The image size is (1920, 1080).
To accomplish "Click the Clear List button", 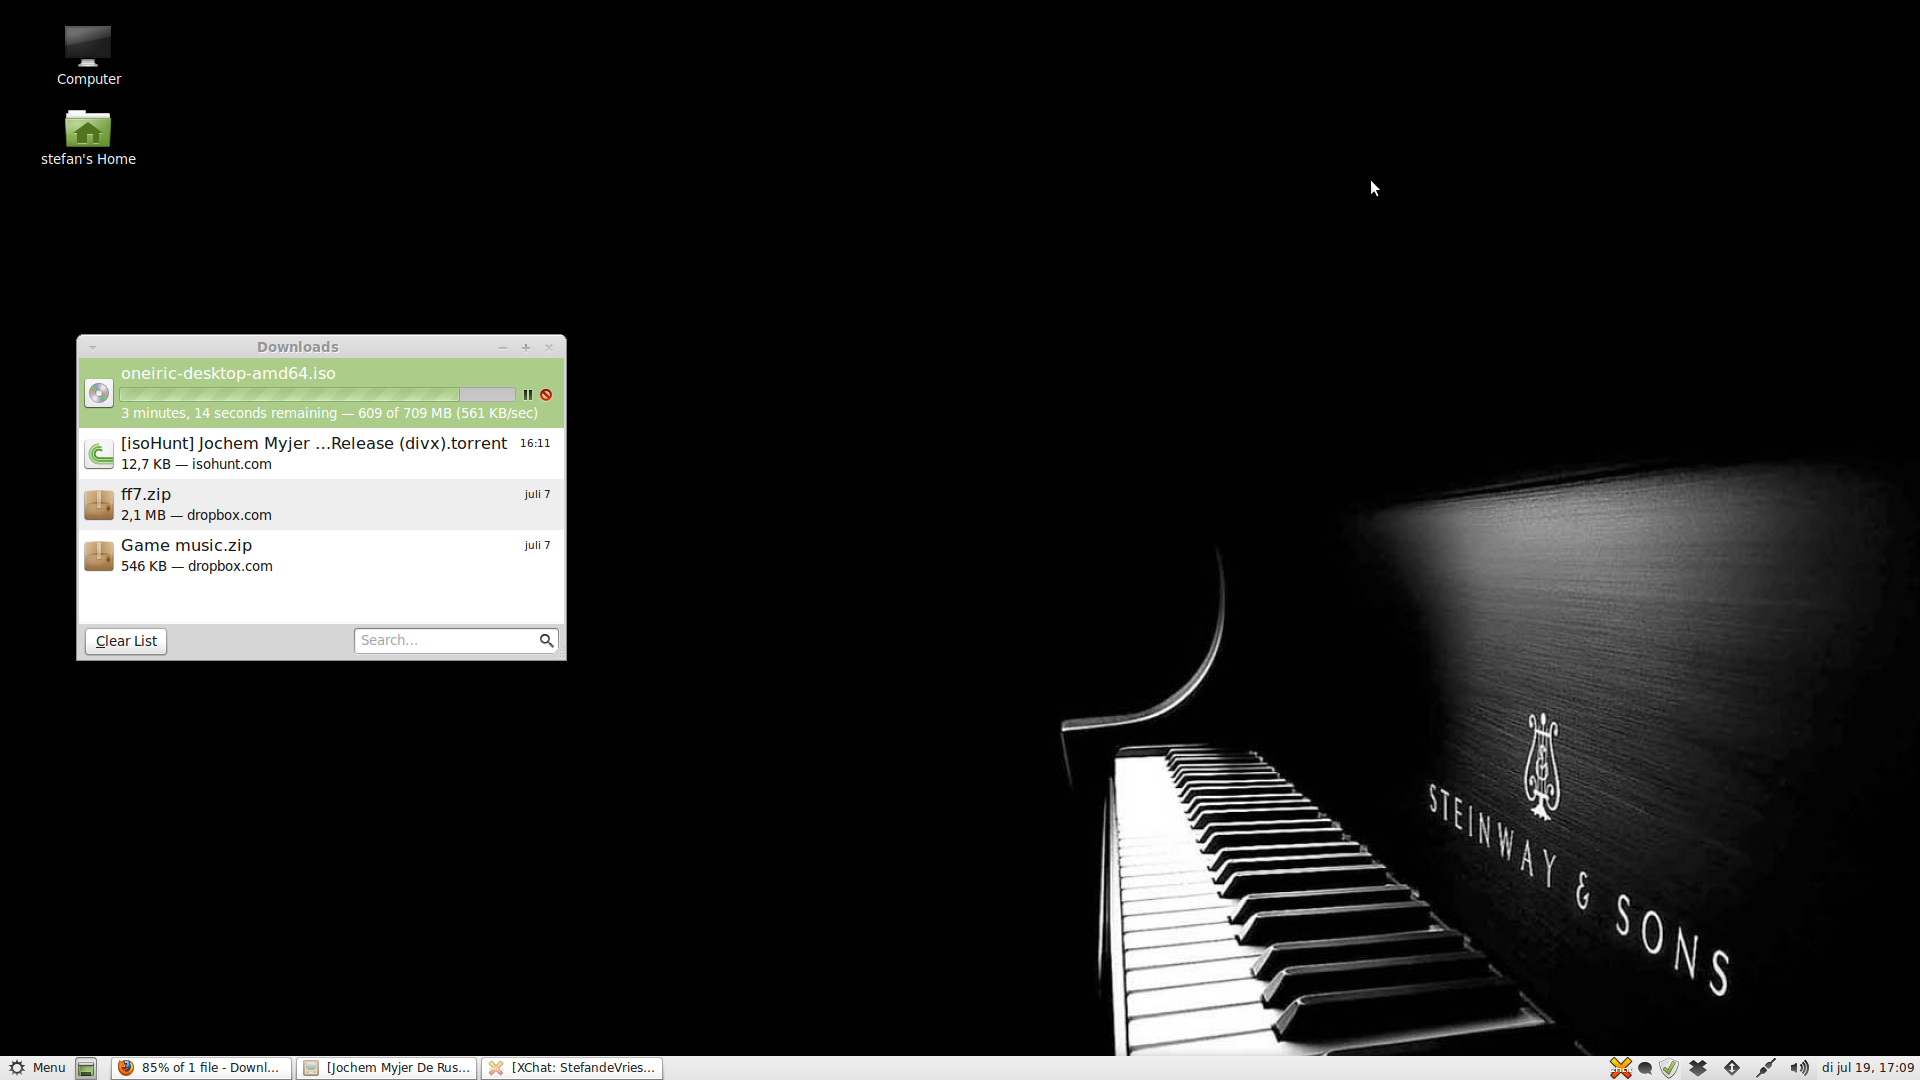I will pos(126,641).
